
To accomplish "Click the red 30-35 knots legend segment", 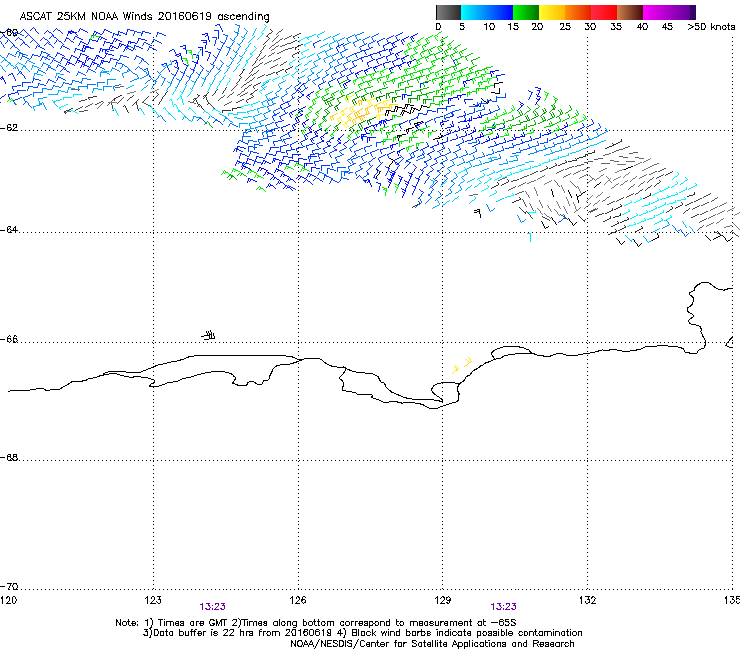I will click(604, 12).
